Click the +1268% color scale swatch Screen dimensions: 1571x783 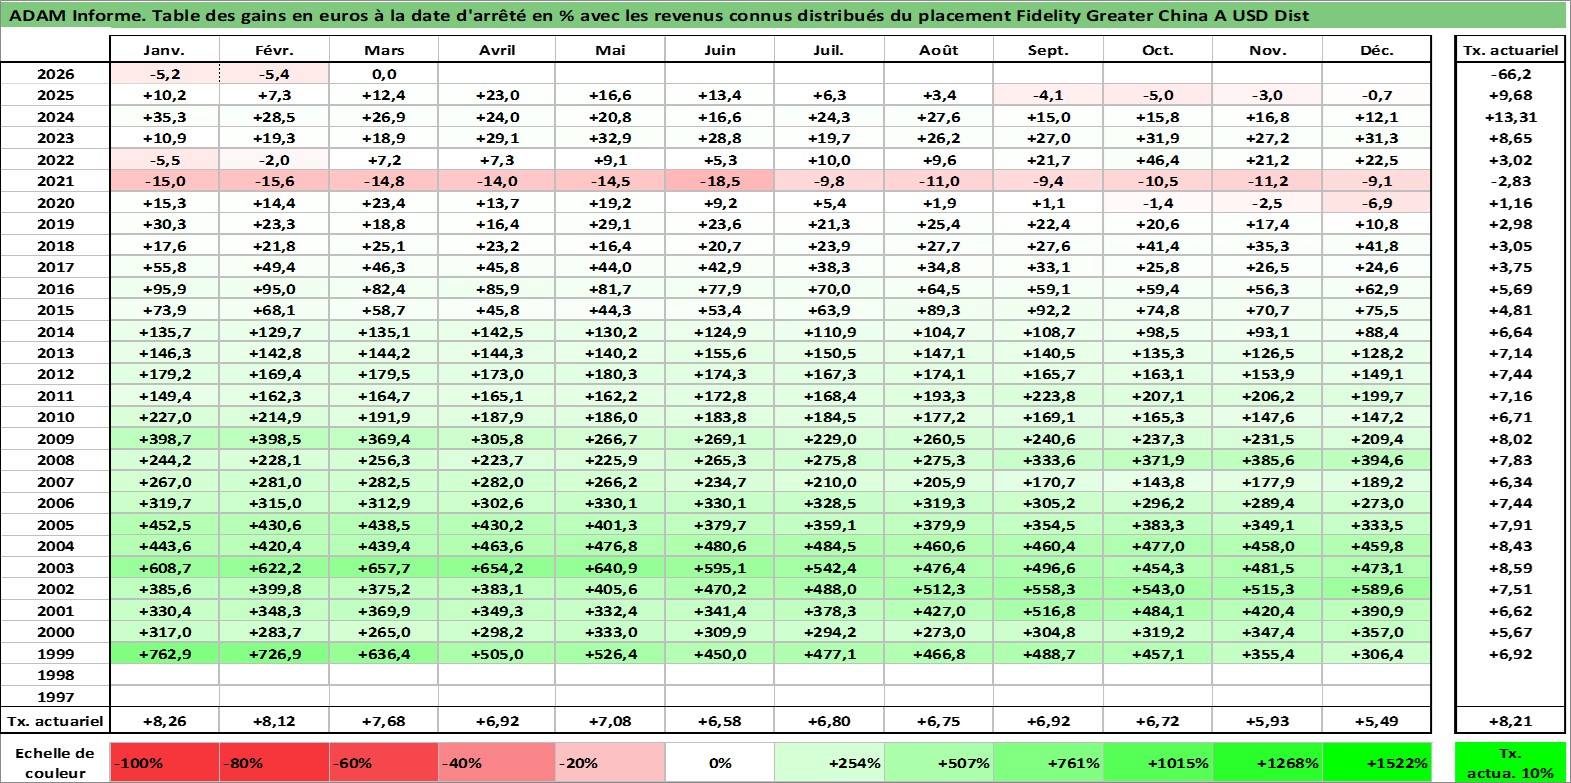point(1268,762)
